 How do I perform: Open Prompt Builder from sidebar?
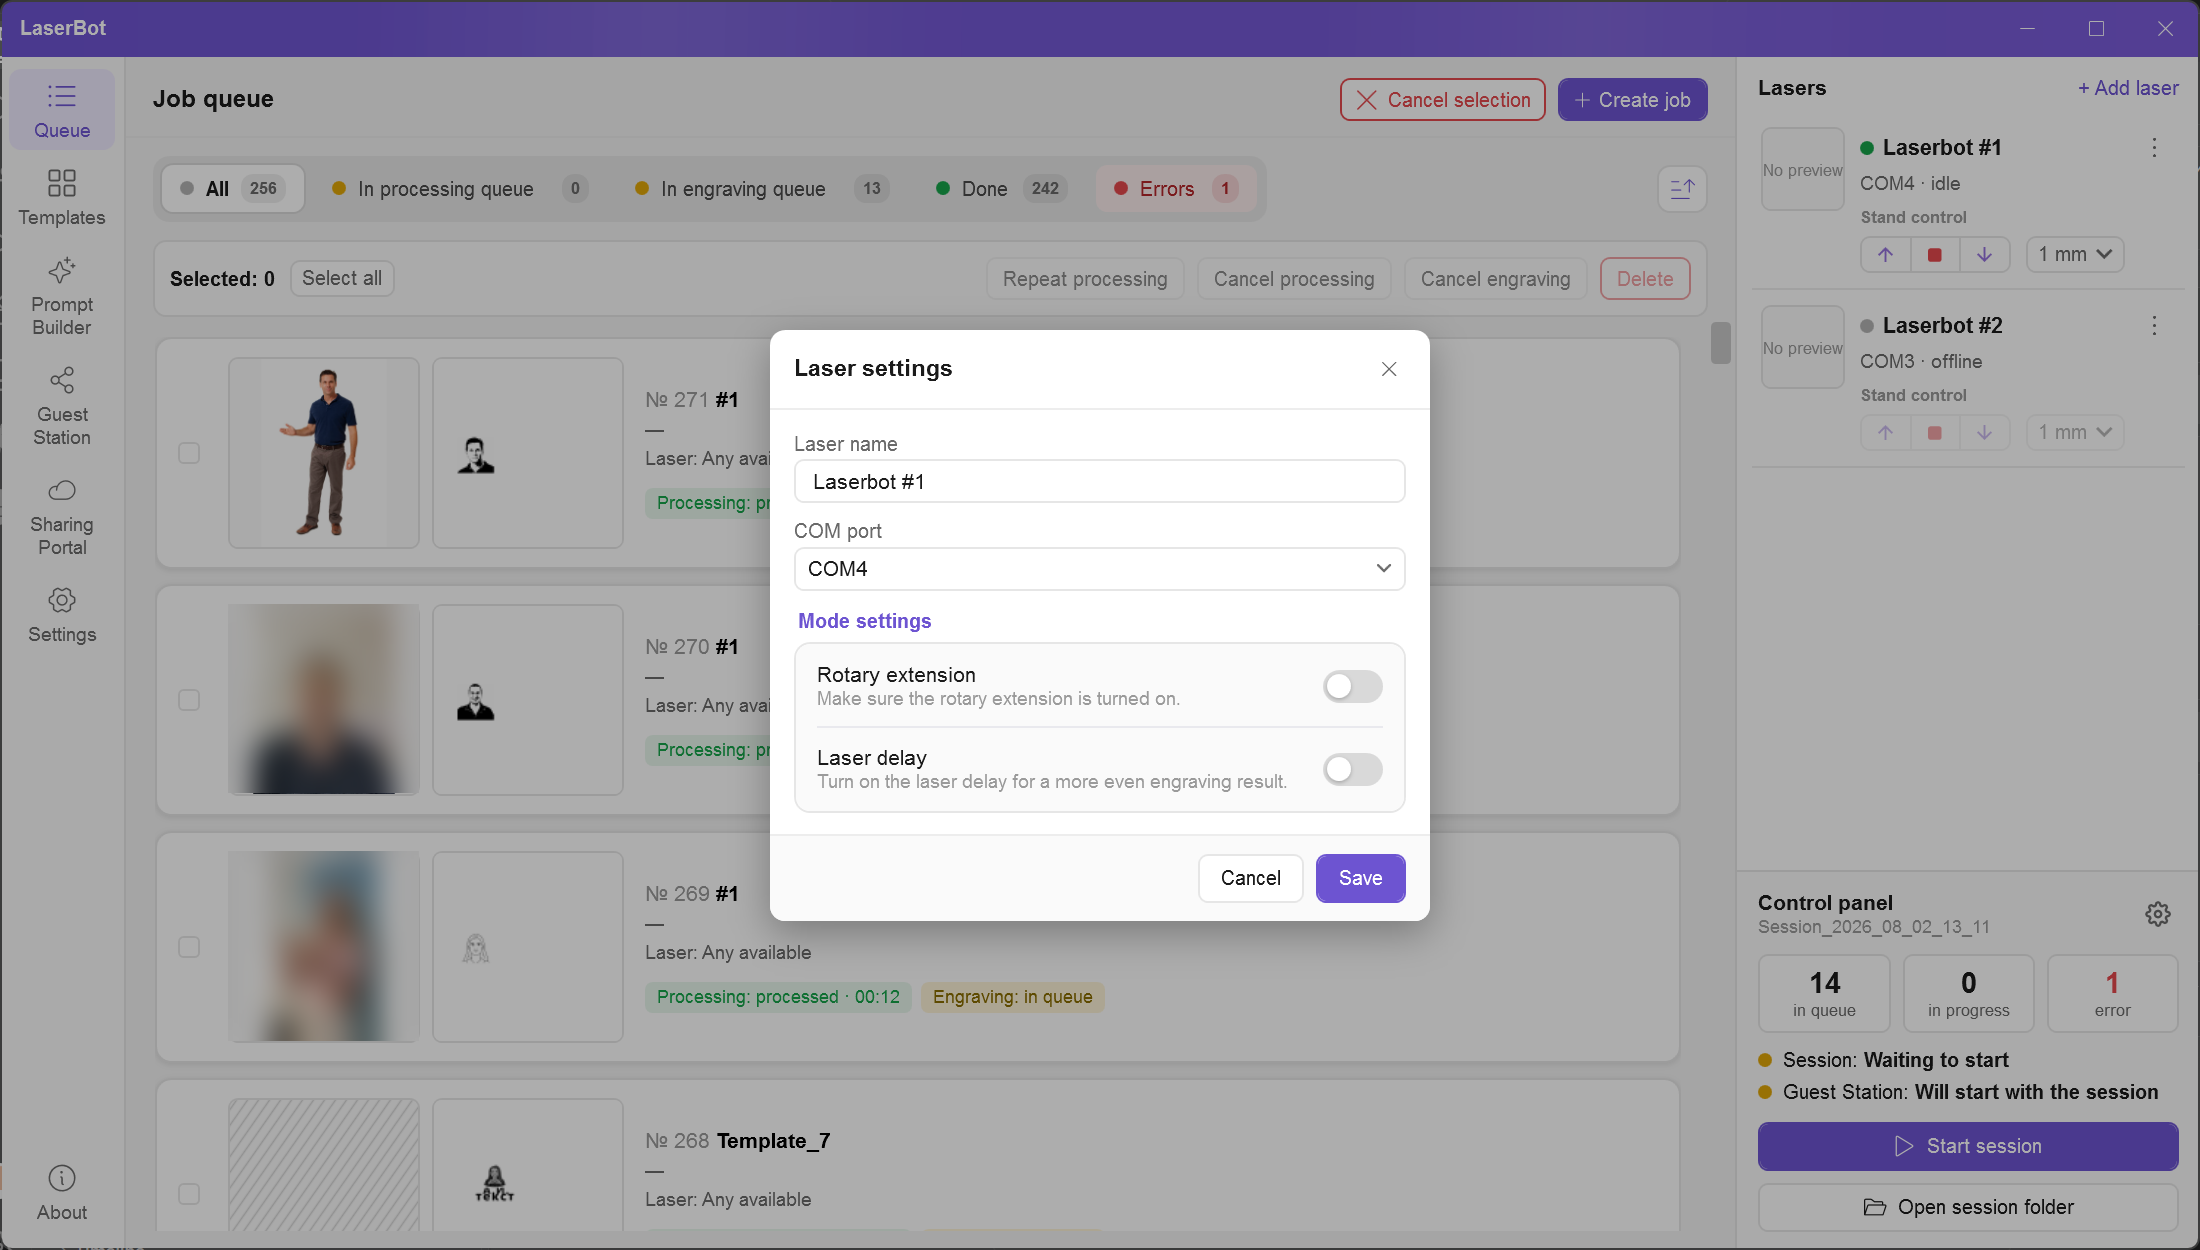click(61, 296)
